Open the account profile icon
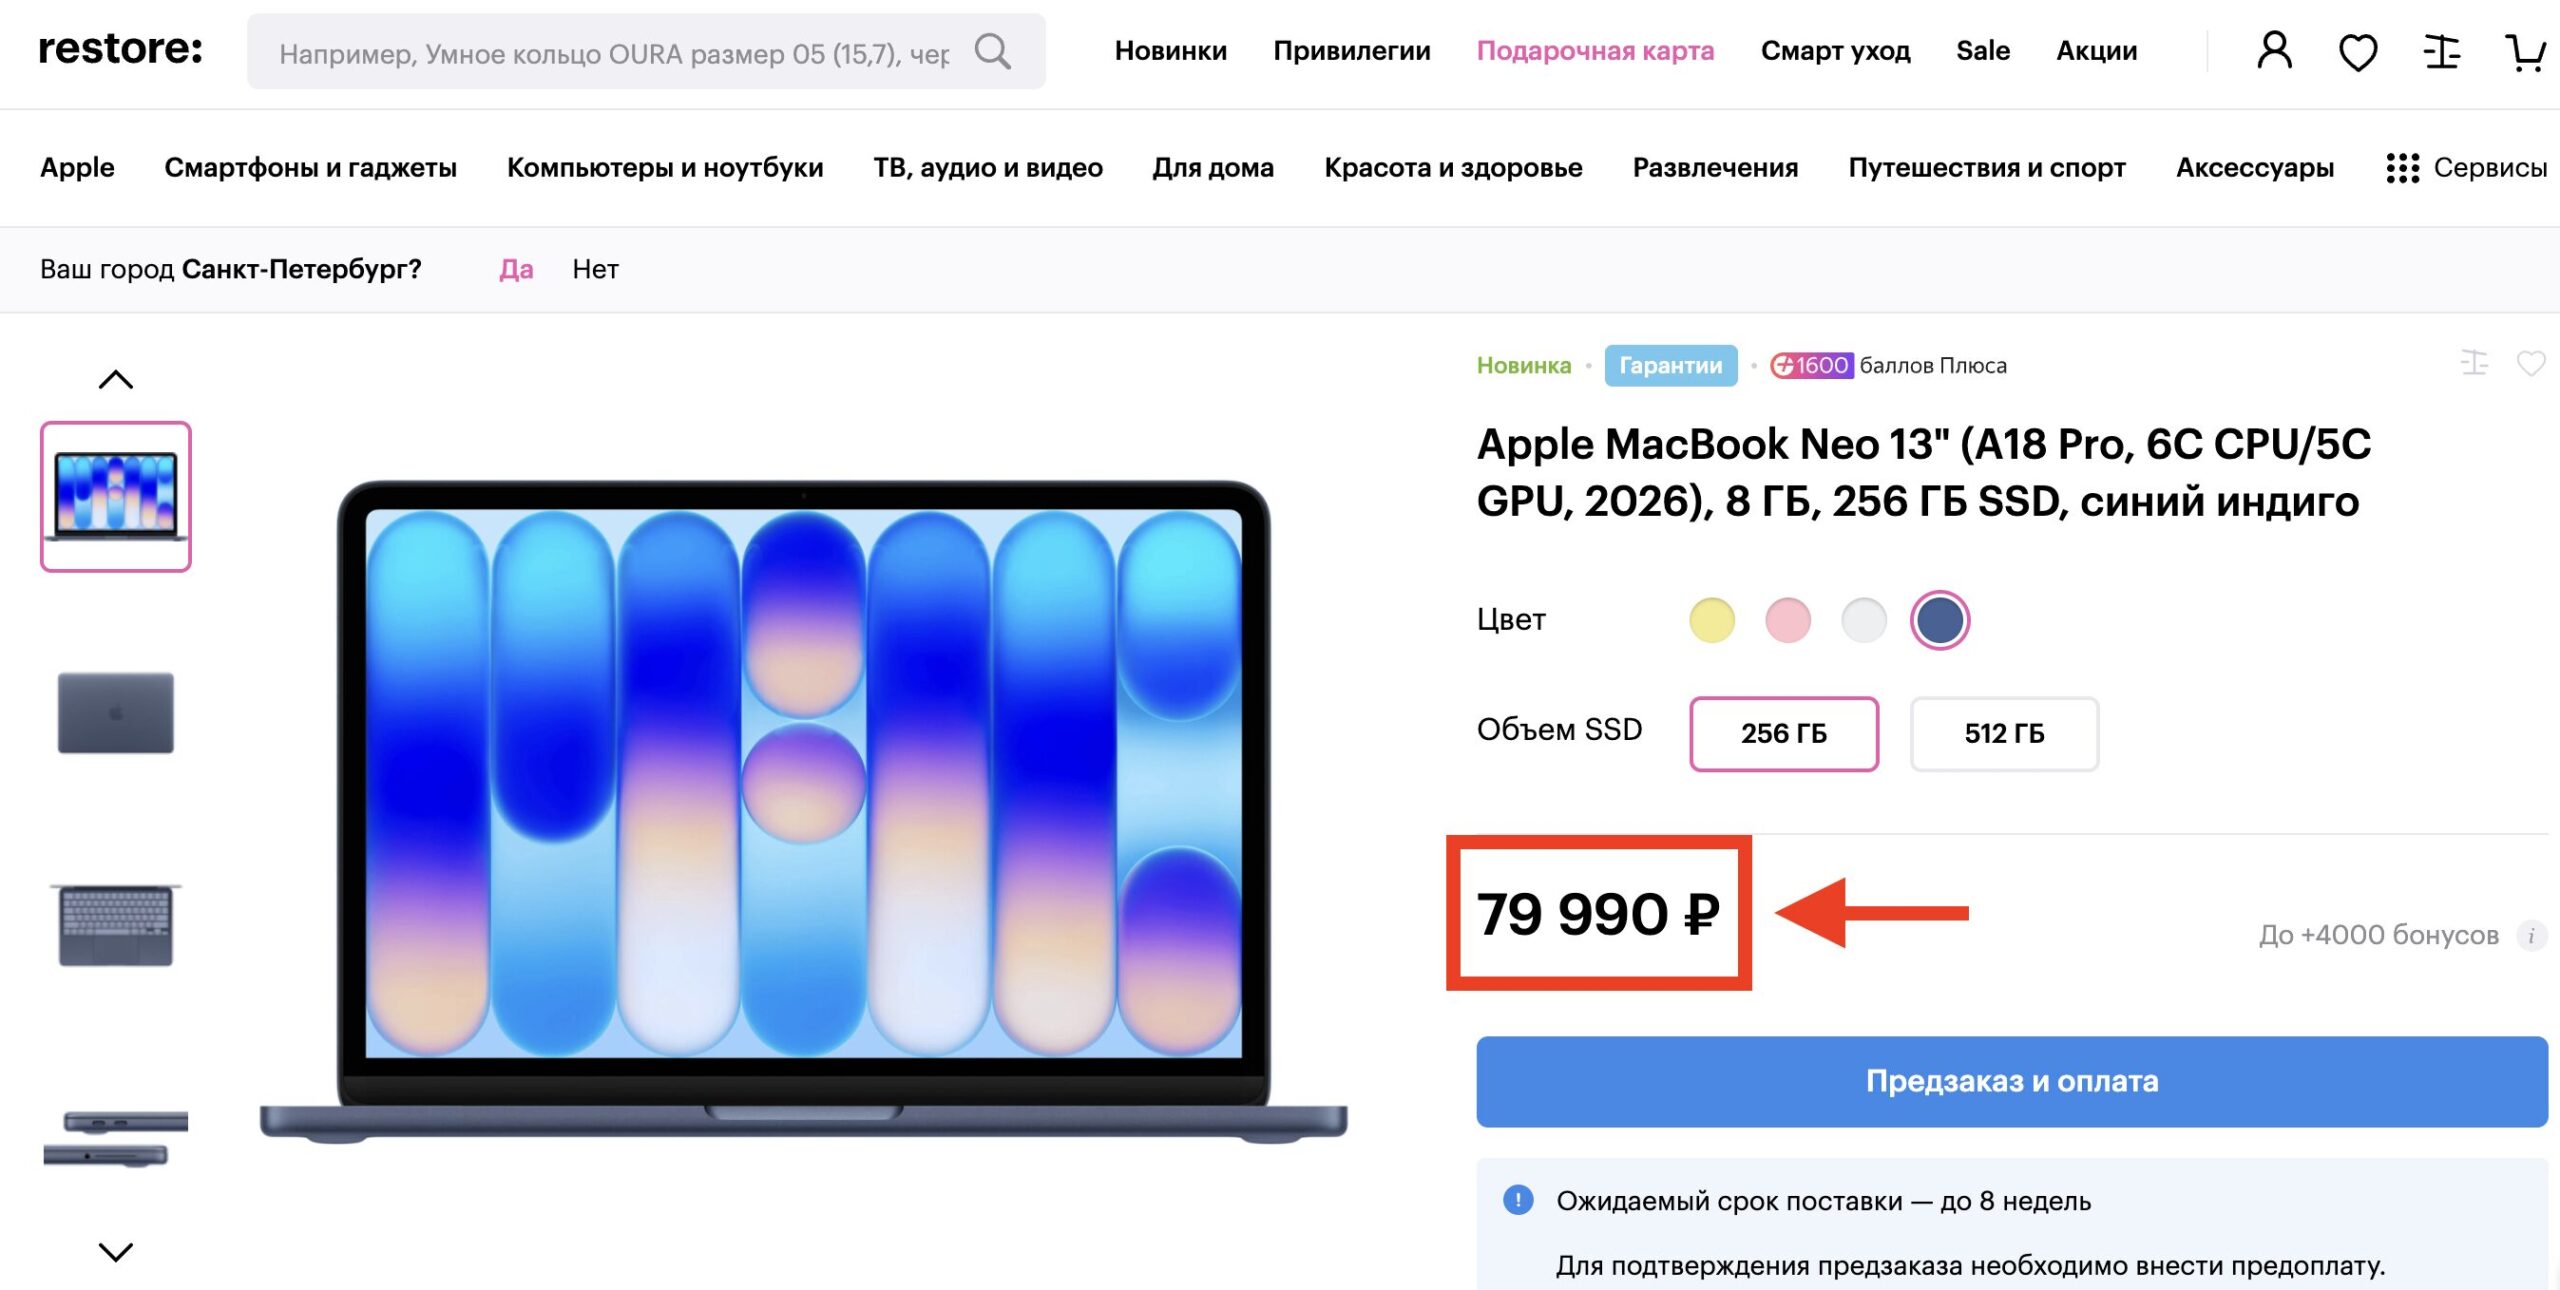Image resolution: width=2560 pixels, height=1290 pixels. click(2277, 51)
